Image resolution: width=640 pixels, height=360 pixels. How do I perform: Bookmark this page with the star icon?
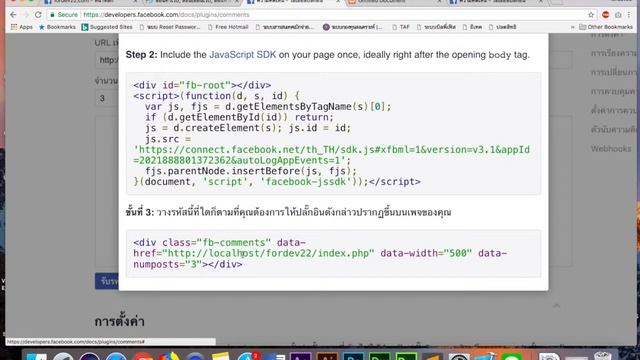(x=591, y=15)
